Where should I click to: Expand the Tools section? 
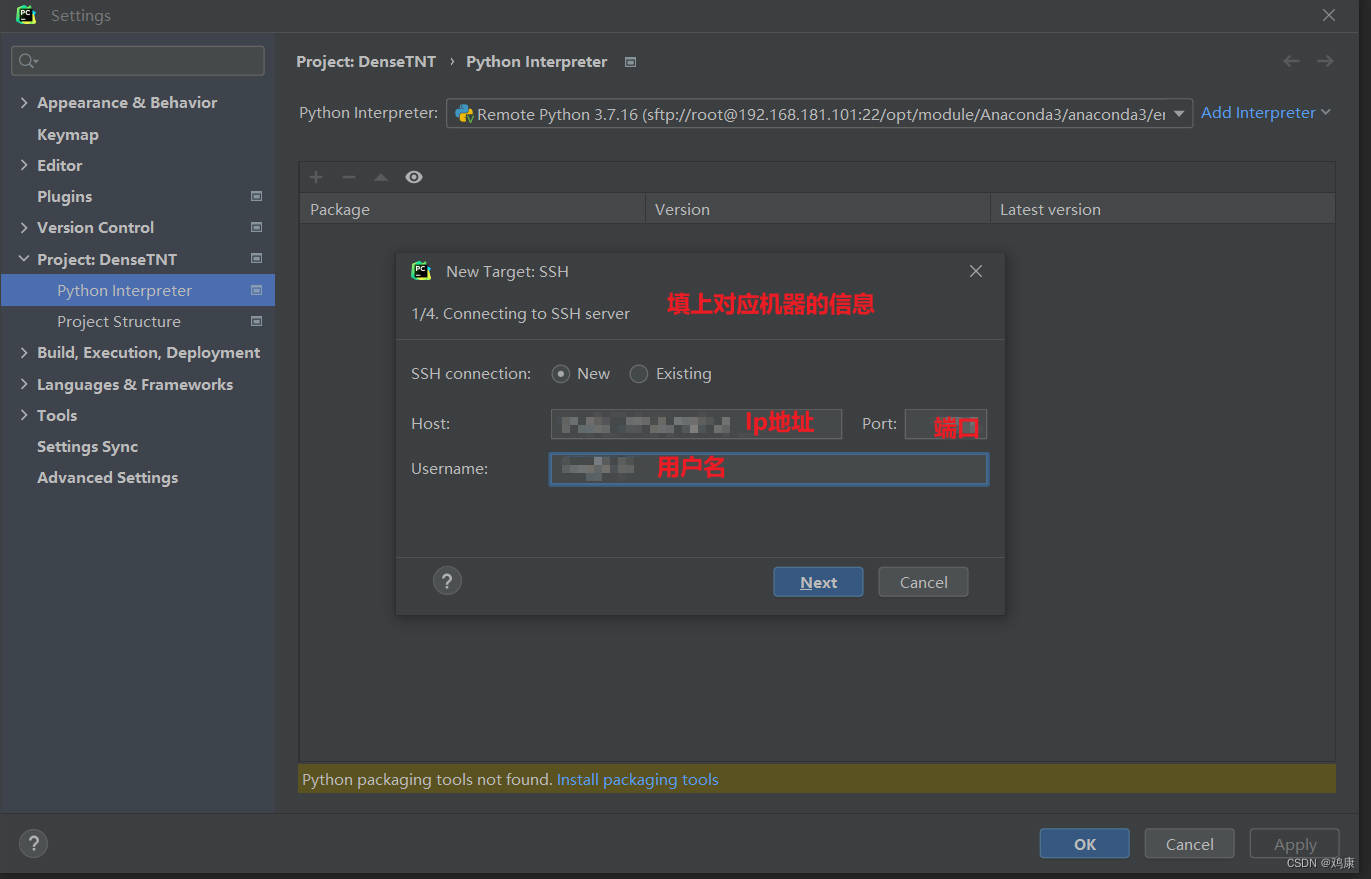[24, 416]
